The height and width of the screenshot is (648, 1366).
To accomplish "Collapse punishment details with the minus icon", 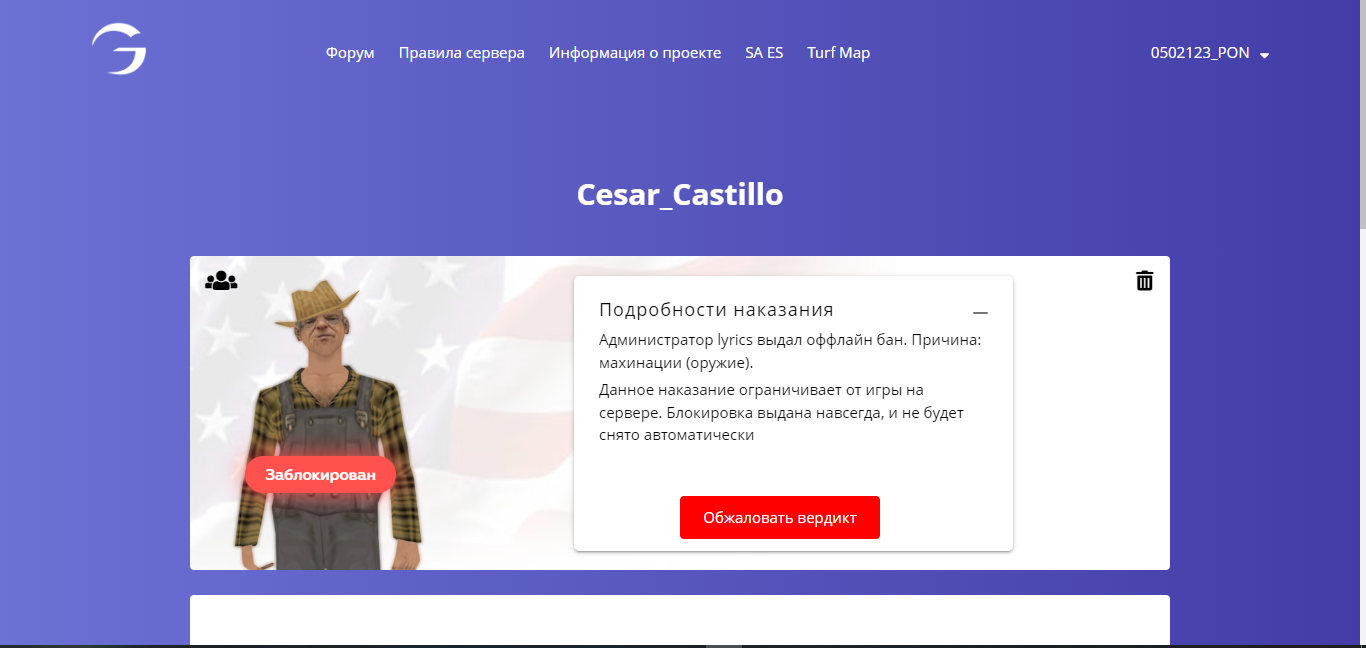I will point(980,313).
